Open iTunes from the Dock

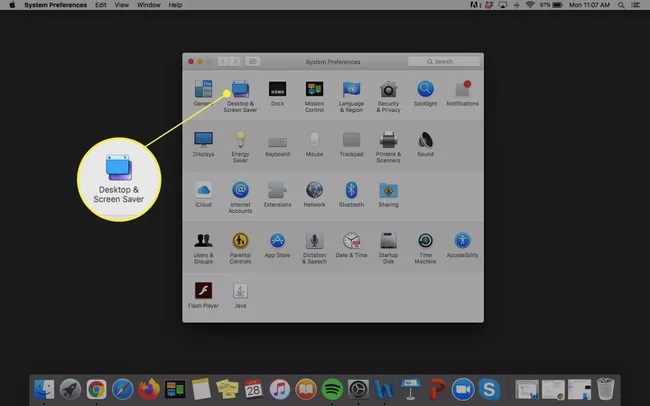click(x=280, y=389)
